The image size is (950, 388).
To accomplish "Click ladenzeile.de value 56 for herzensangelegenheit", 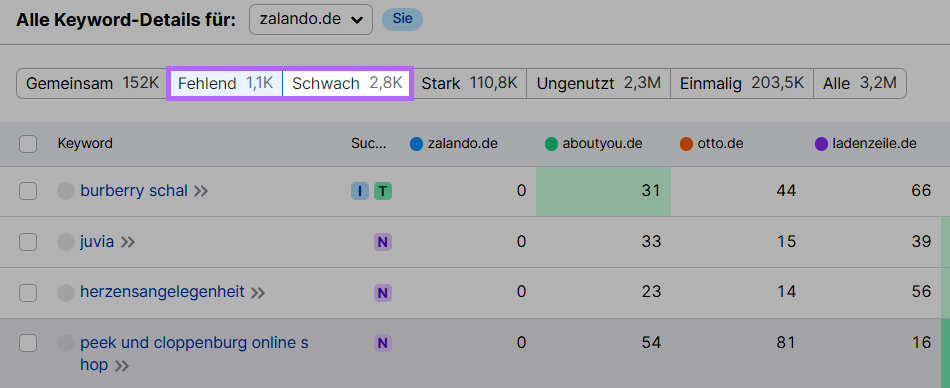I will point(921,292).
